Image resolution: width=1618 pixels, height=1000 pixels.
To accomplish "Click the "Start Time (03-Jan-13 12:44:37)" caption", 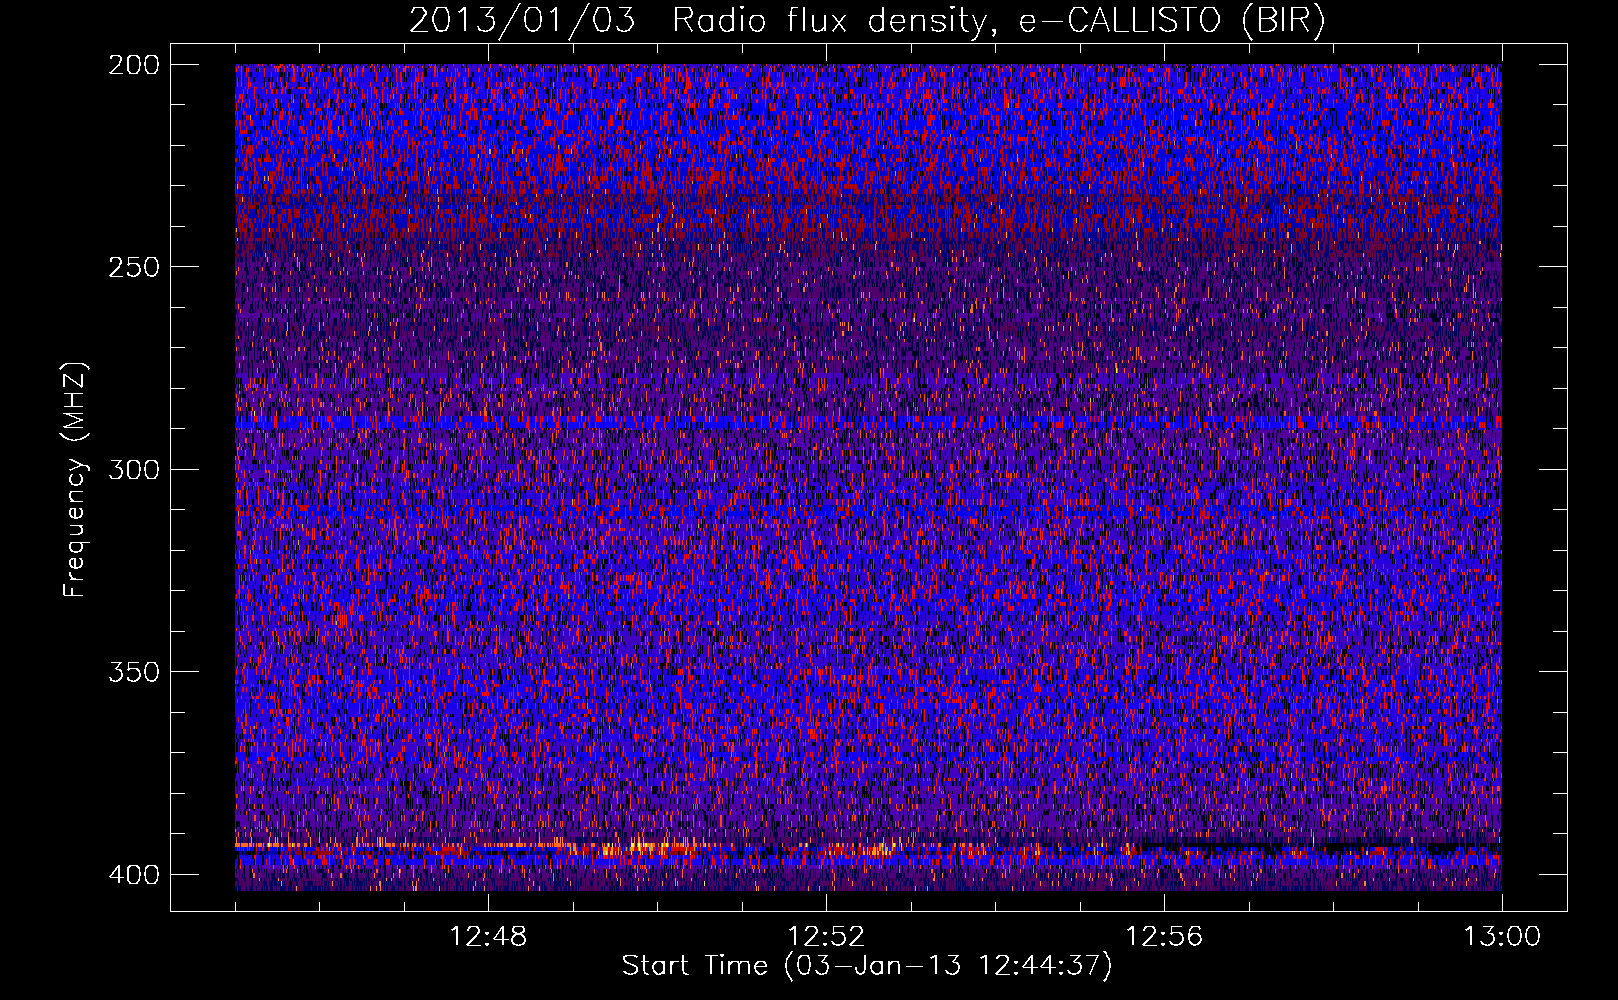I will coord(867,966).
